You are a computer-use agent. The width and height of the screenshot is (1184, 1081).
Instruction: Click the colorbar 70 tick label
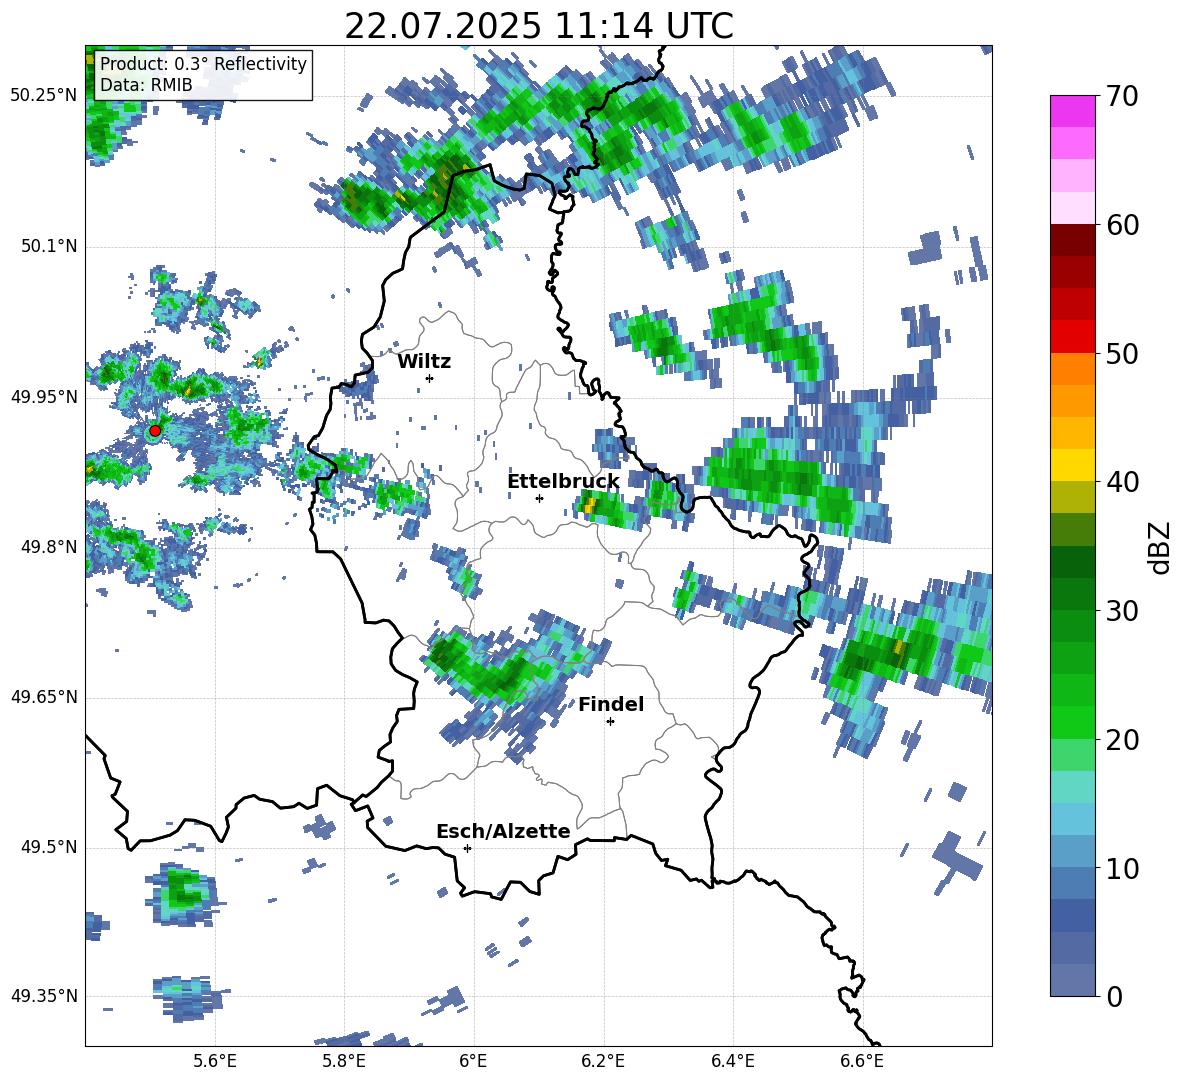coord(1122,96)
